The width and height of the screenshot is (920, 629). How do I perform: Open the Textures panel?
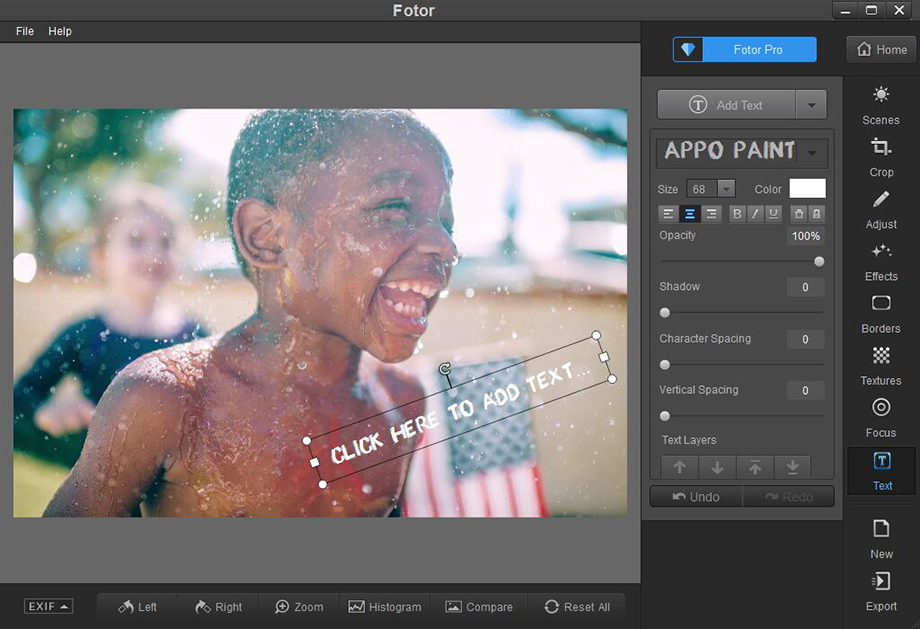881,364
